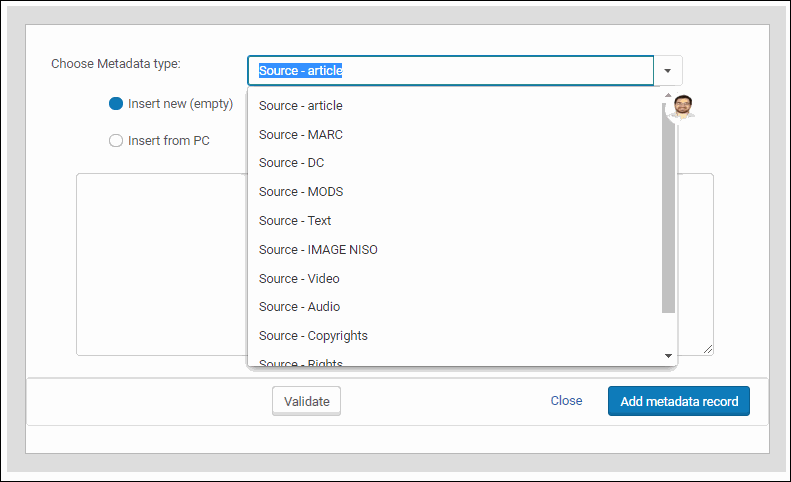Choose Source - Video metadata type

pos(298,279)
